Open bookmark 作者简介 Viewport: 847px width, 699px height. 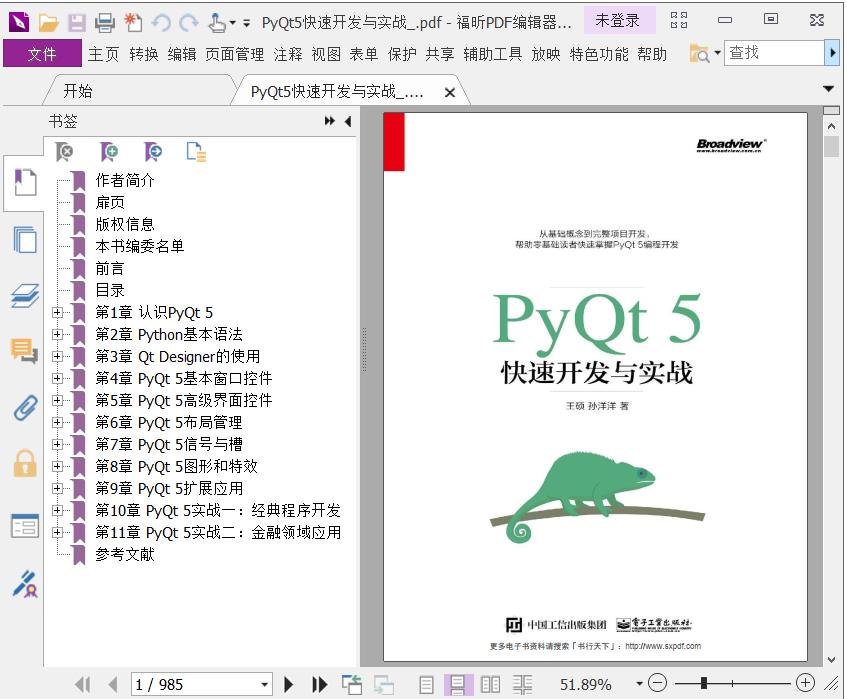[x=125, y=180]
